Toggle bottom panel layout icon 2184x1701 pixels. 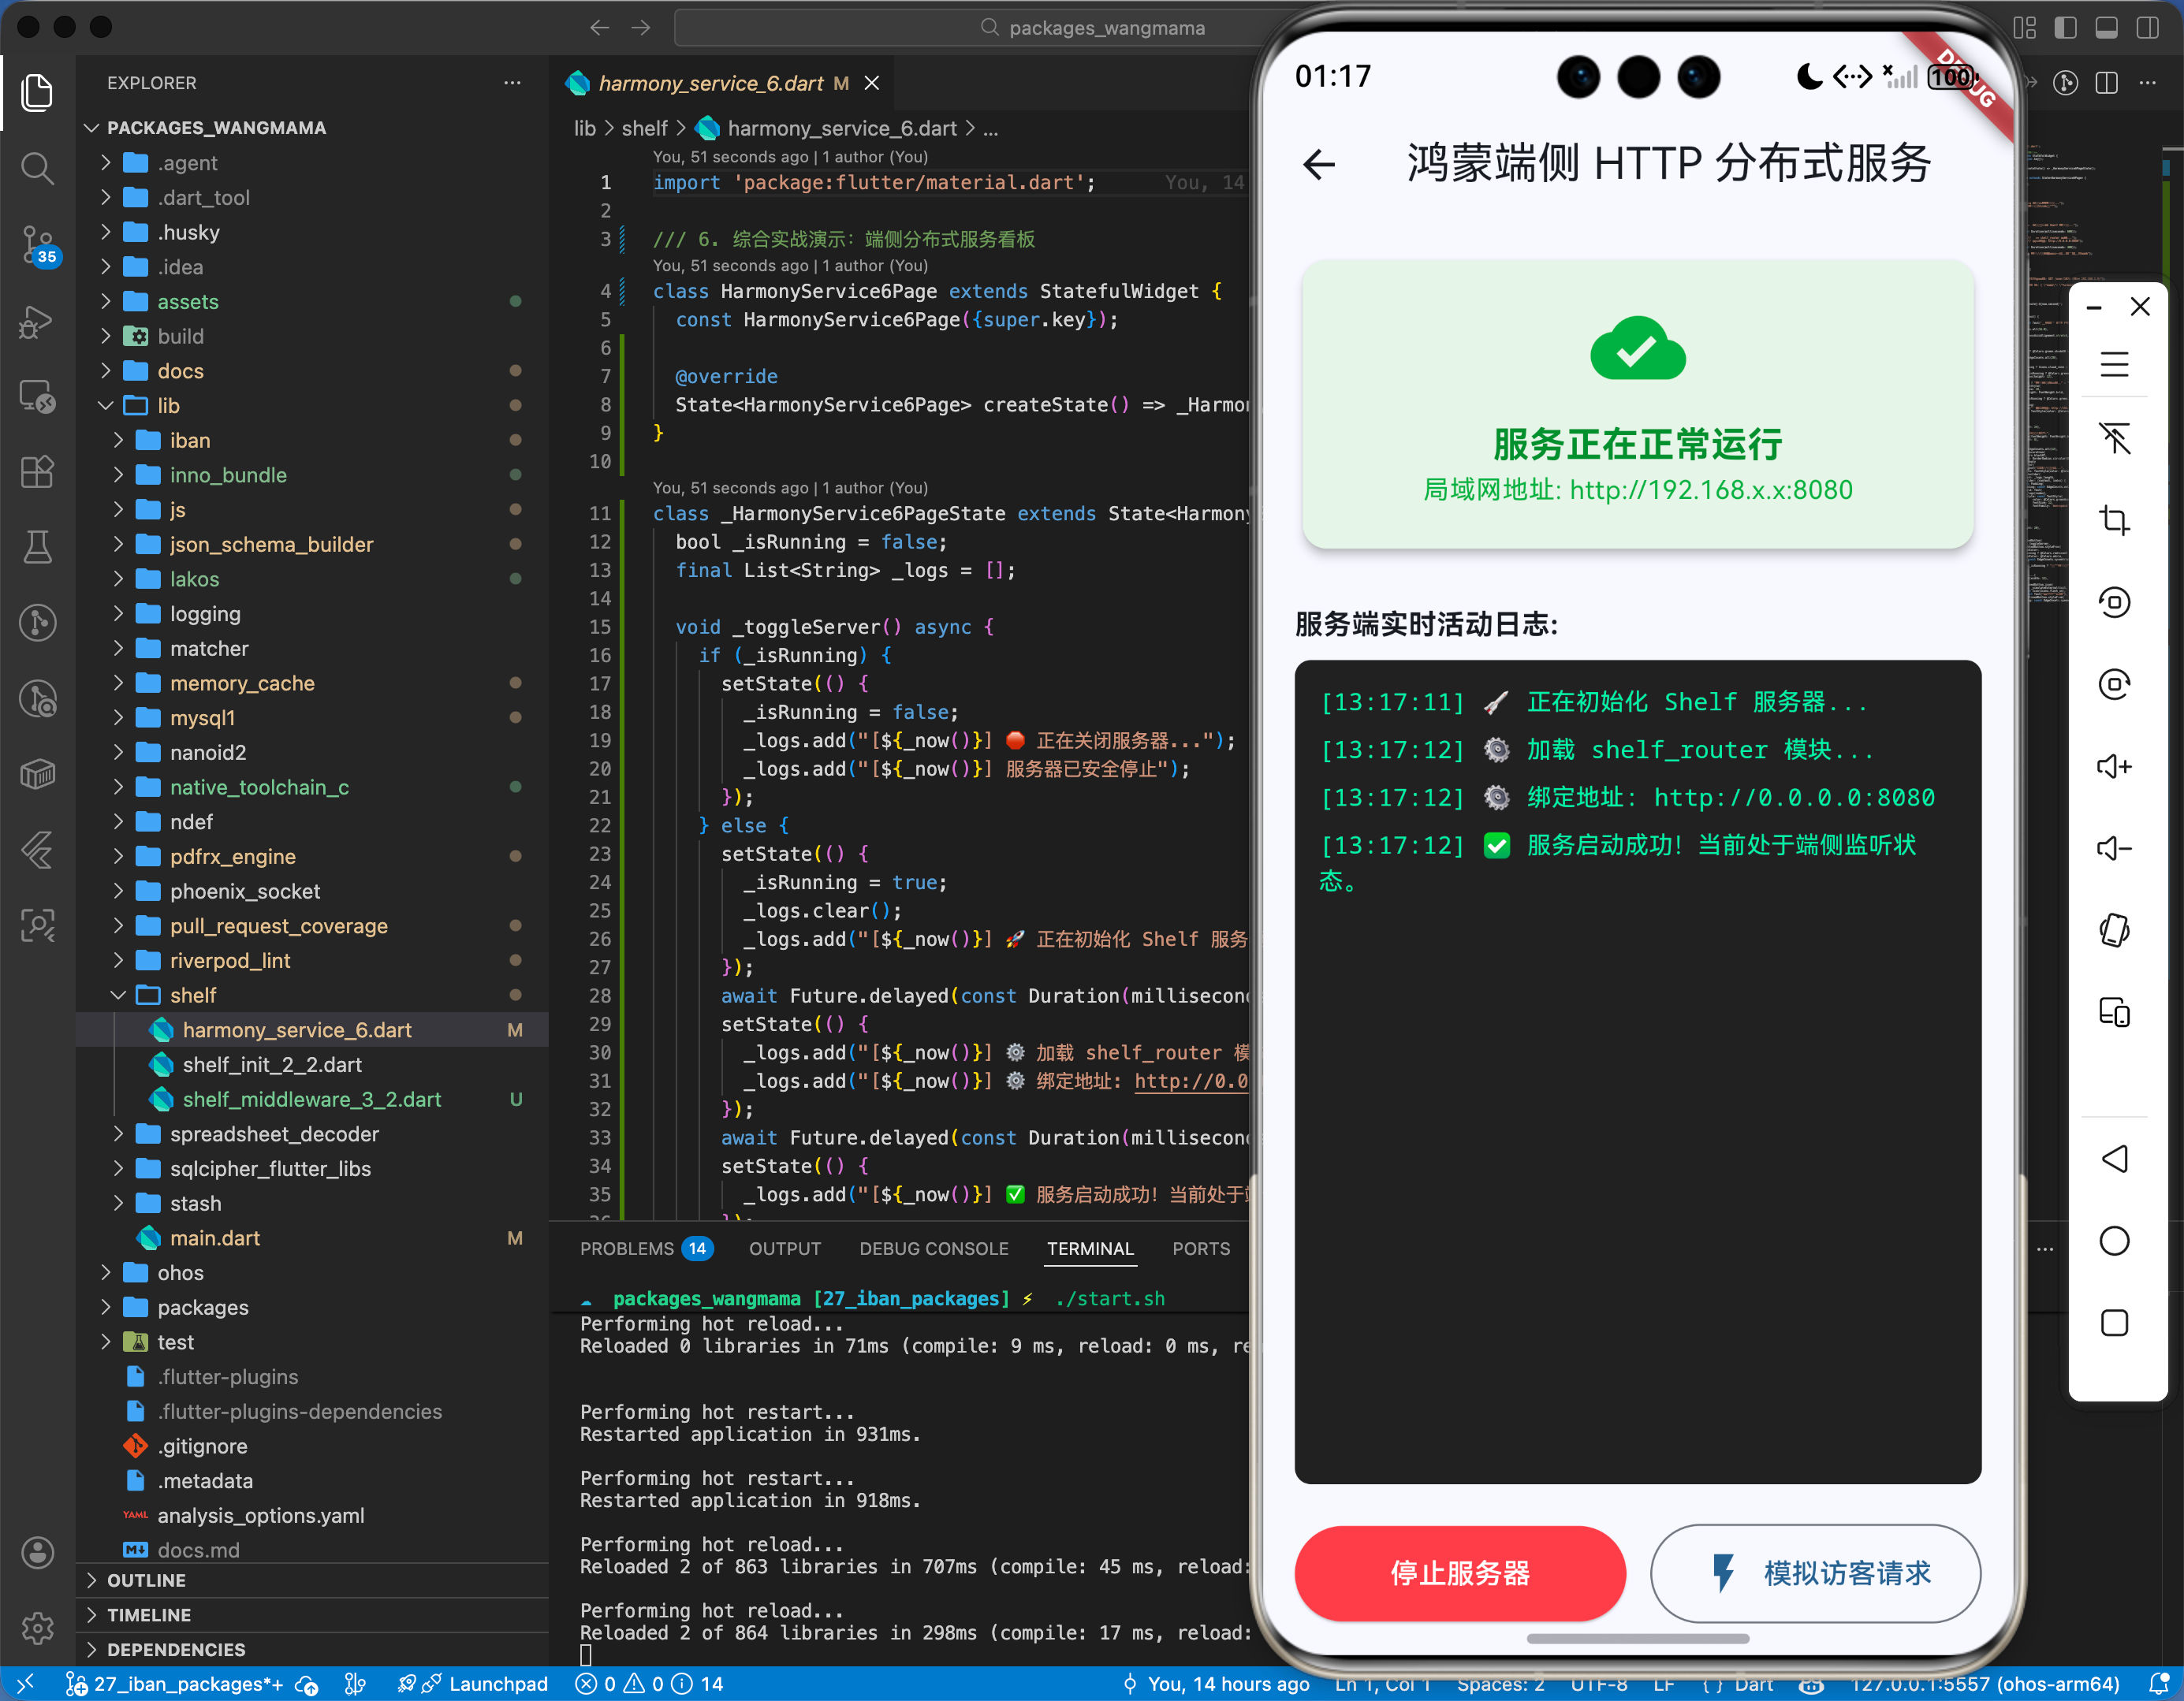pyautogui.click(x=2106, y=28)
